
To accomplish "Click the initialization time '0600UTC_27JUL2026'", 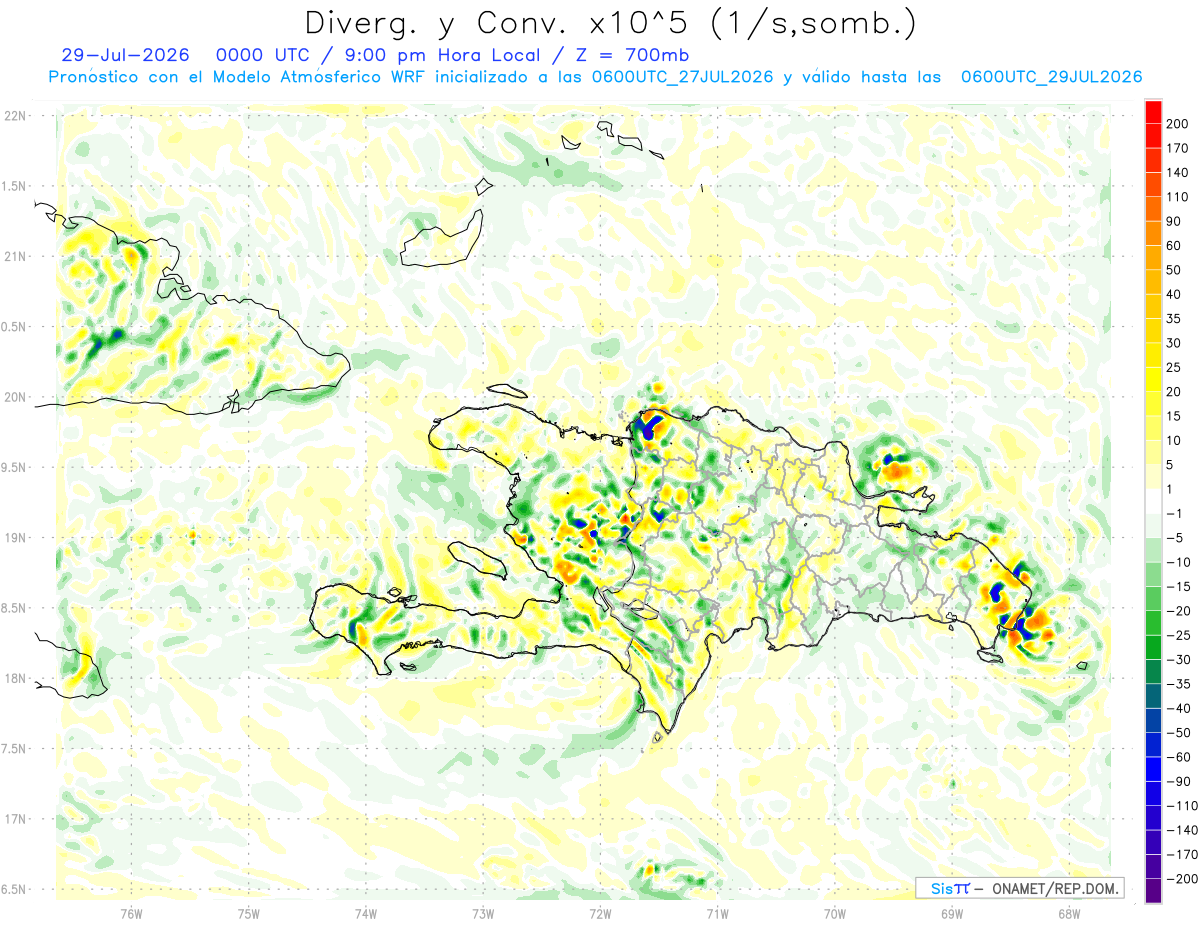I will tap(682, 77).
